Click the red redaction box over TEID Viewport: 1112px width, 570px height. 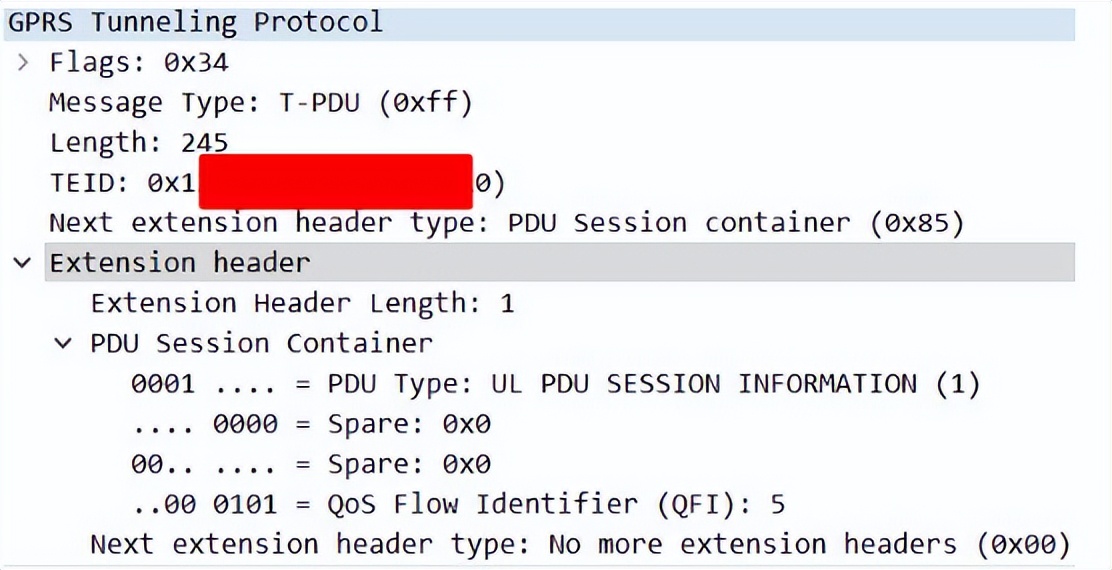point(335,181)
